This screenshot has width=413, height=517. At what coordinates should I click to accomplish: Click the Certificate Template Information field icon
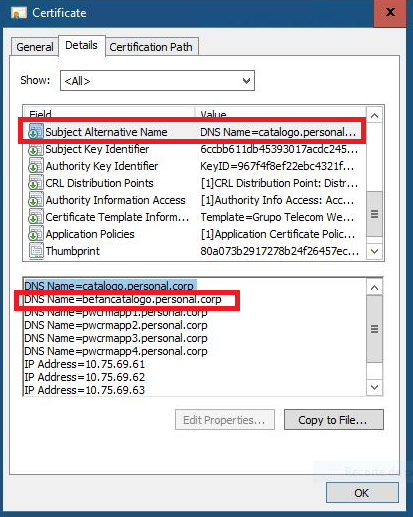pos(36,217)
